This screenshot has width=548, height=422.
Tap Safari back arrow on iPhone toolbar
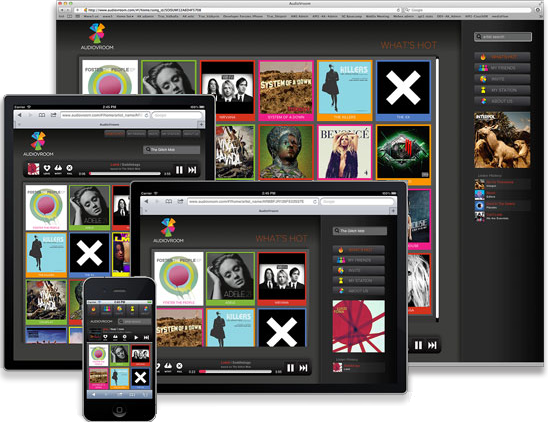click(93, 394)
